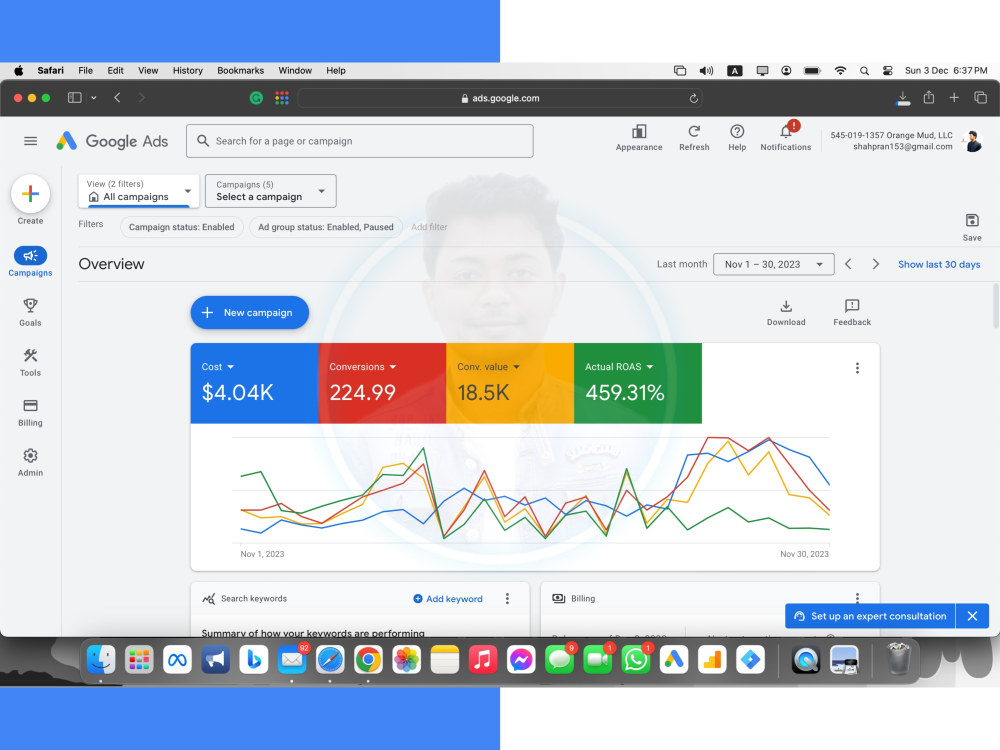The width and height of the screenshot is (1000, 750).
Task: Open Campaigns in the sidebar
Action: (x=30, y=261)
